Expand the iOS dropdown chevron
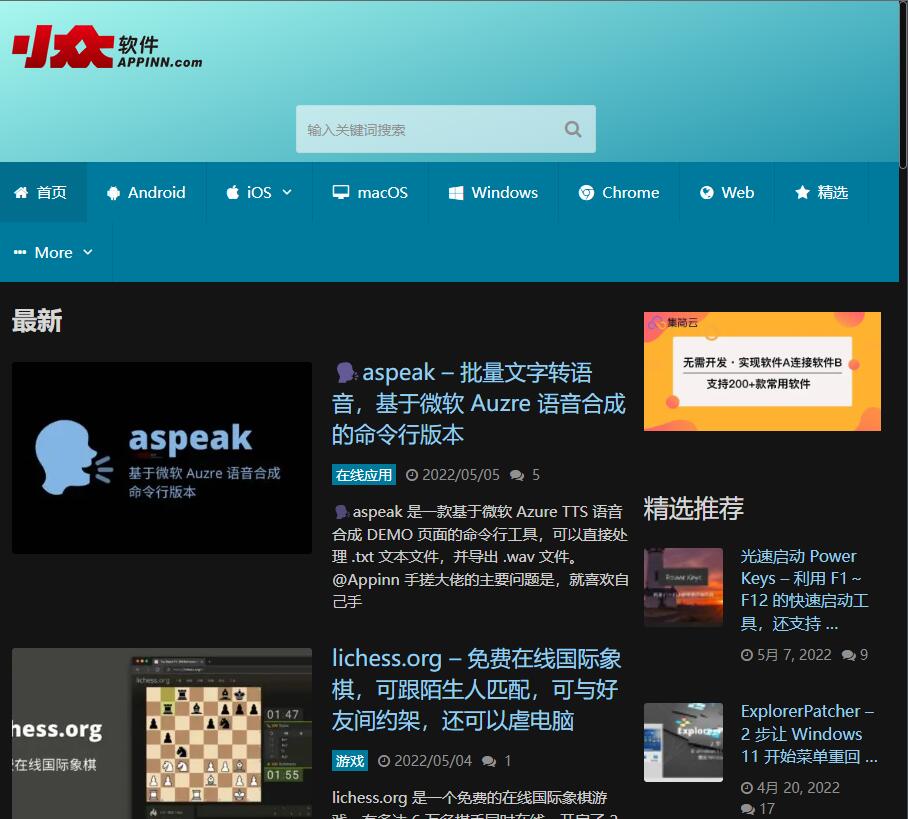Image resolution: width=908 pixels, height=819 pixels. tap(287, 192)
